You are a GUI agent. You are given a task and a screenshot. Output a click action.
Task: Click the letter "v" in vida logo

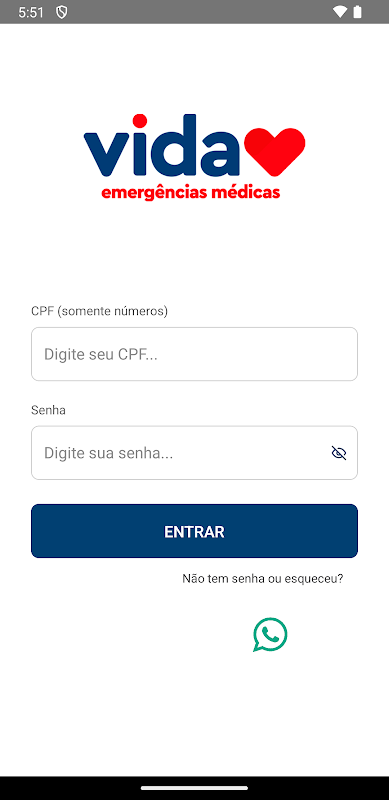[106, 153]
